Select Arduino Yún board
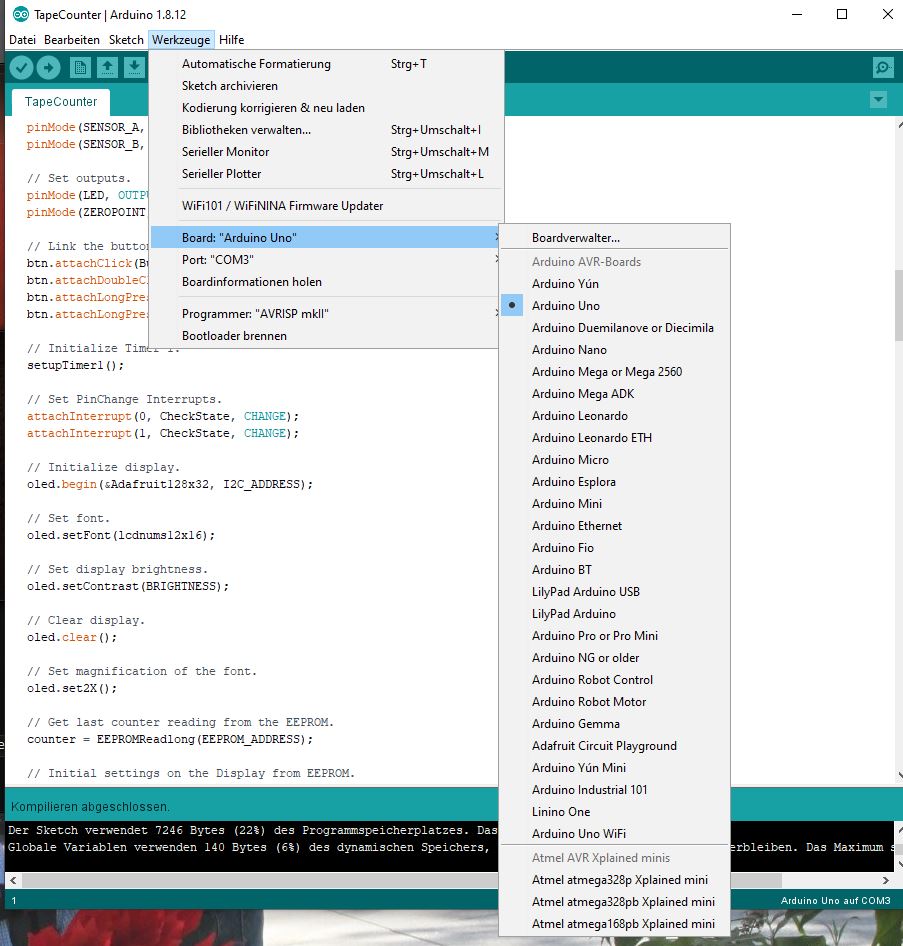Image resolution: width=903 pixels, height=946 pixels. point(615,284)
